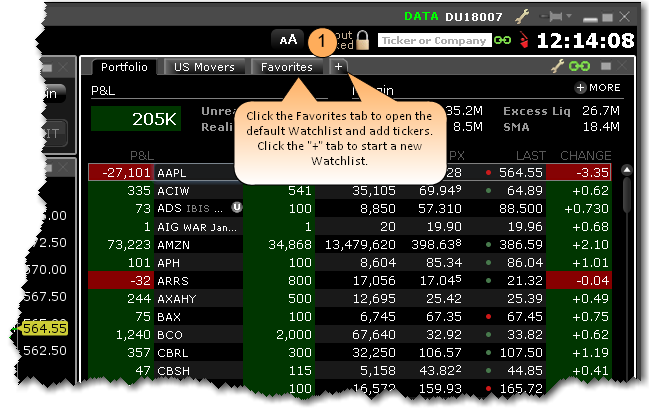Add a new Watchlist with the + tab
Image resolution: width=649 pixels, height=413 pixels.
point(338,67)
